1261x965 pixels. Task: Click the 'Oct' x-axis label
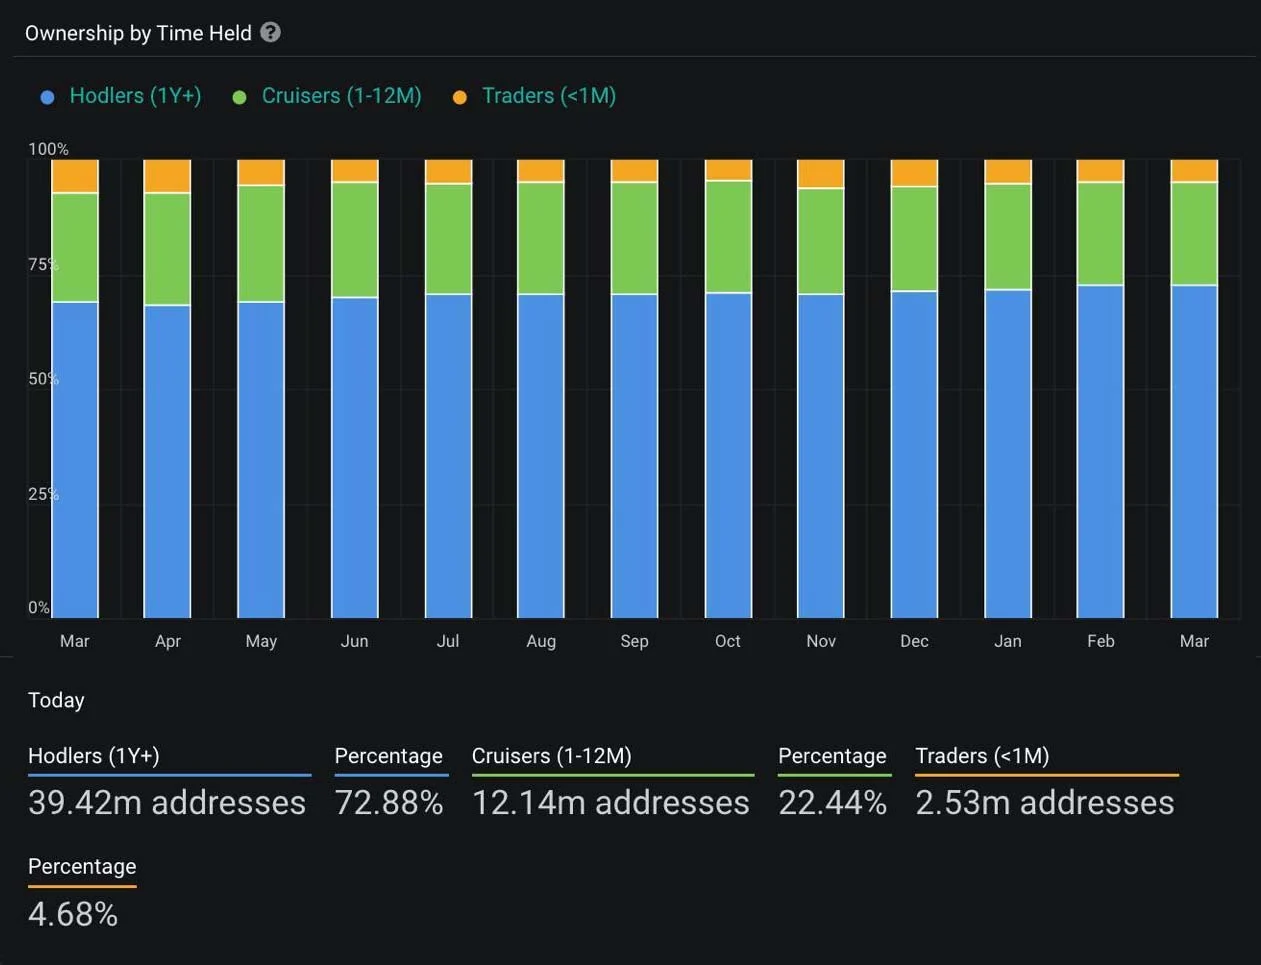(728, 641)
